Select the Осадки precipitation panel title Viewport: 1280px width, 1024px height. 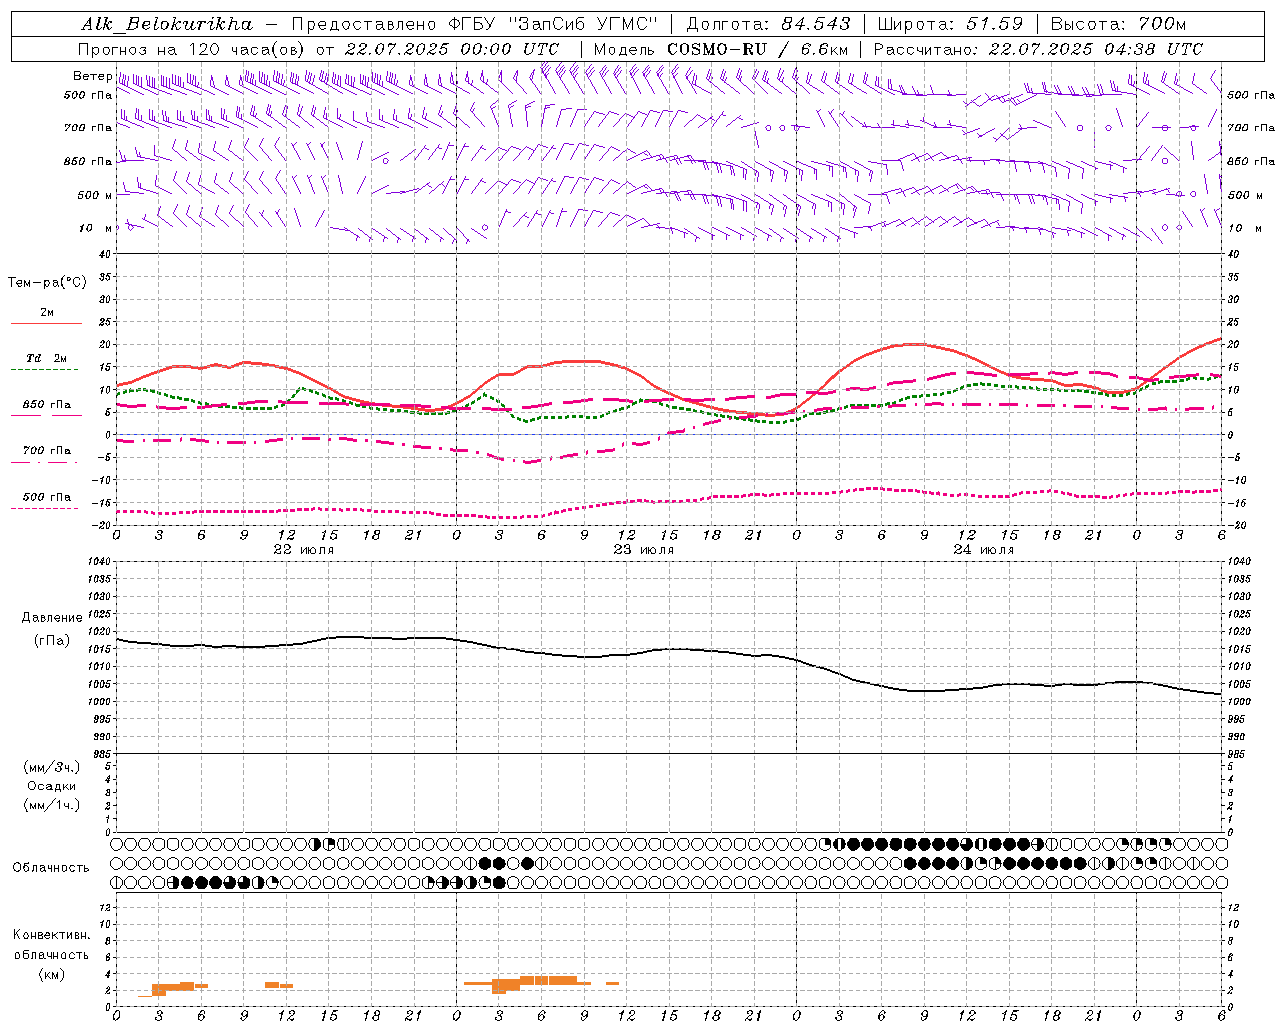coord(52,786)
